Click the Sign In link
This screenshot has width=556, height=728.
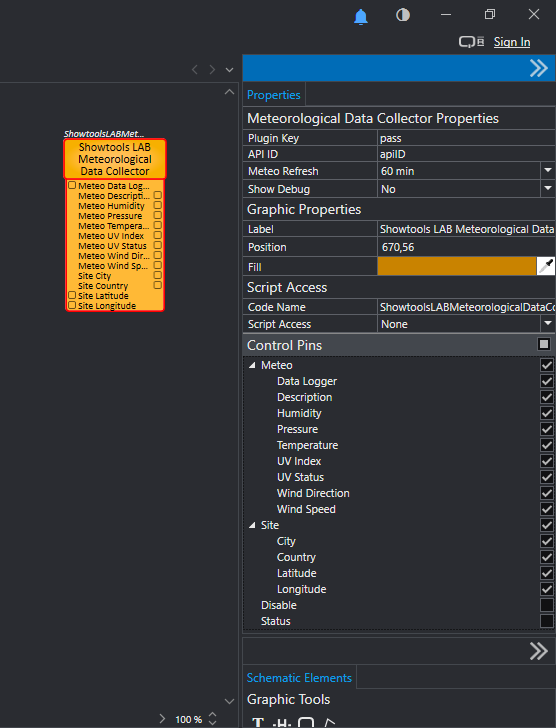512,42
